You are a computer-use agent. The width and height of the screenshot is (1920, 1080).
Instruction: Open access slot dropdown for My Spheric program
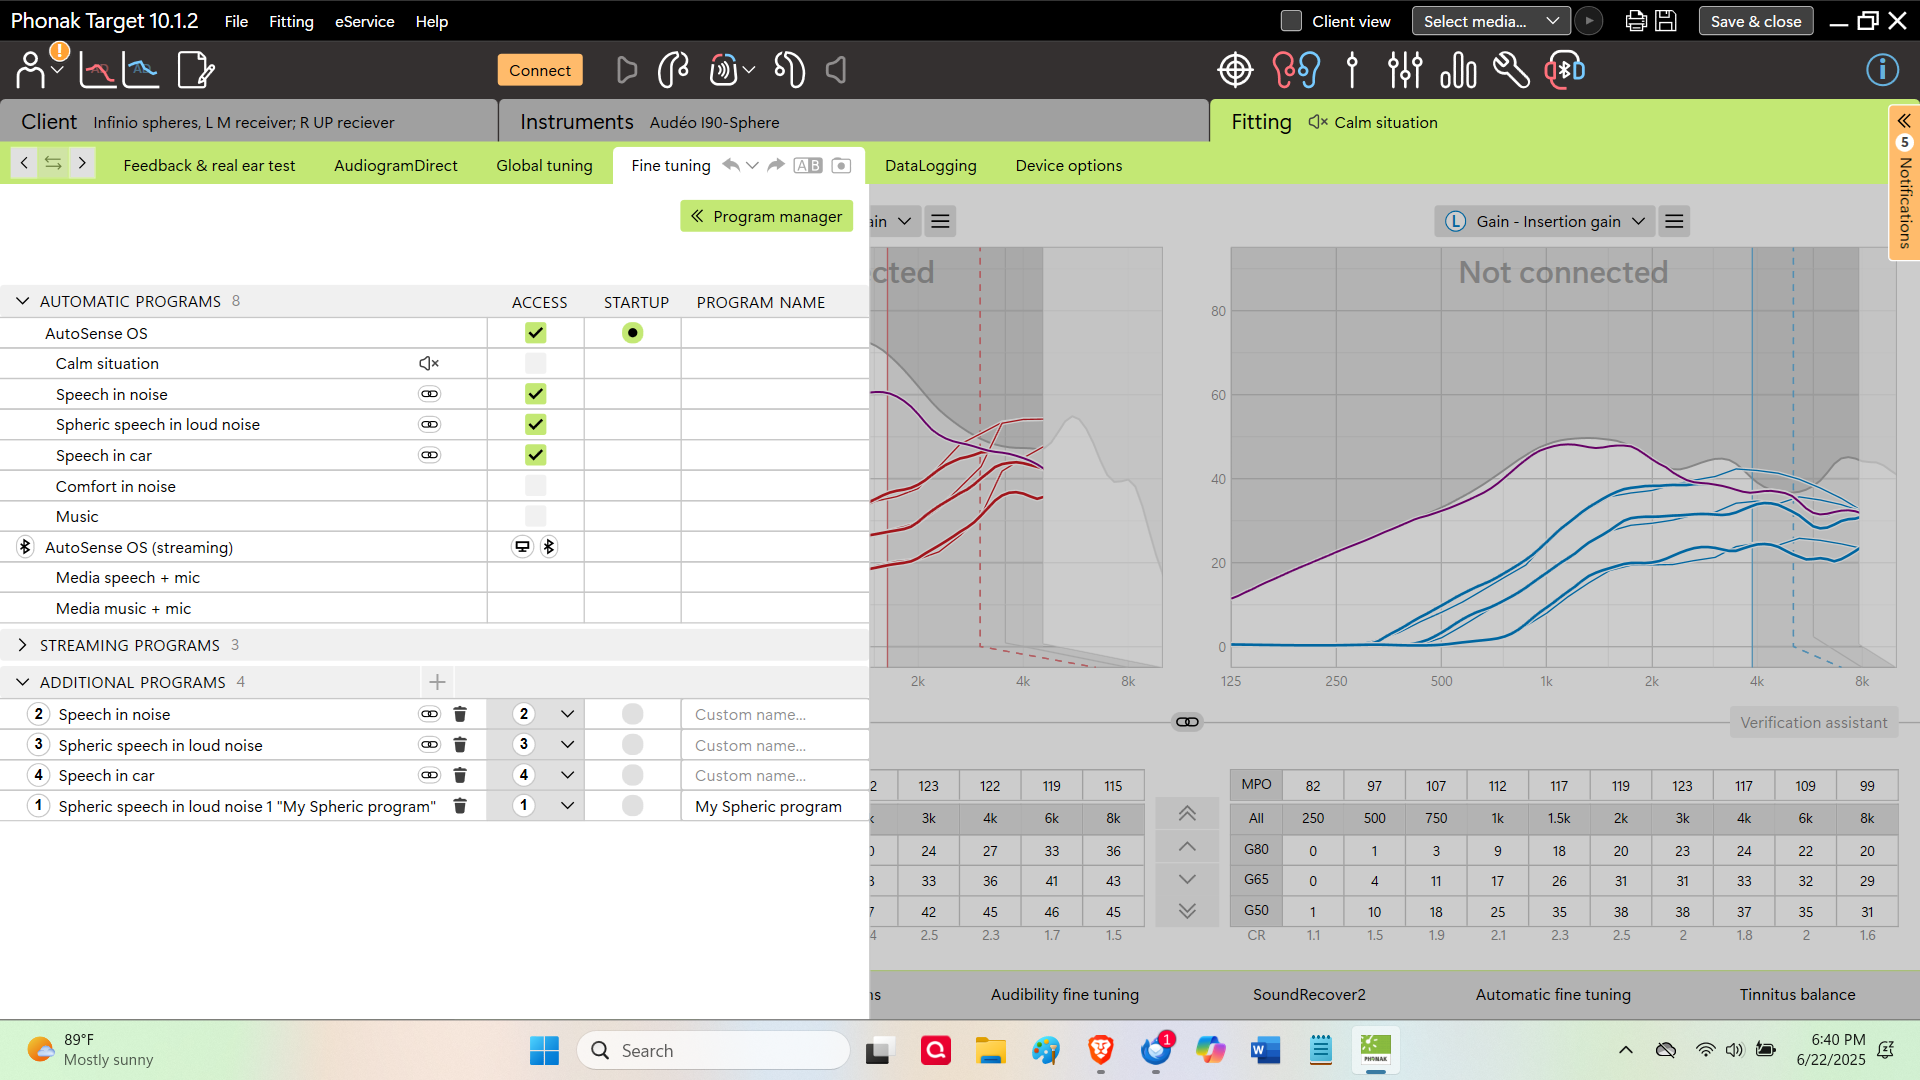tap(567, 806)
